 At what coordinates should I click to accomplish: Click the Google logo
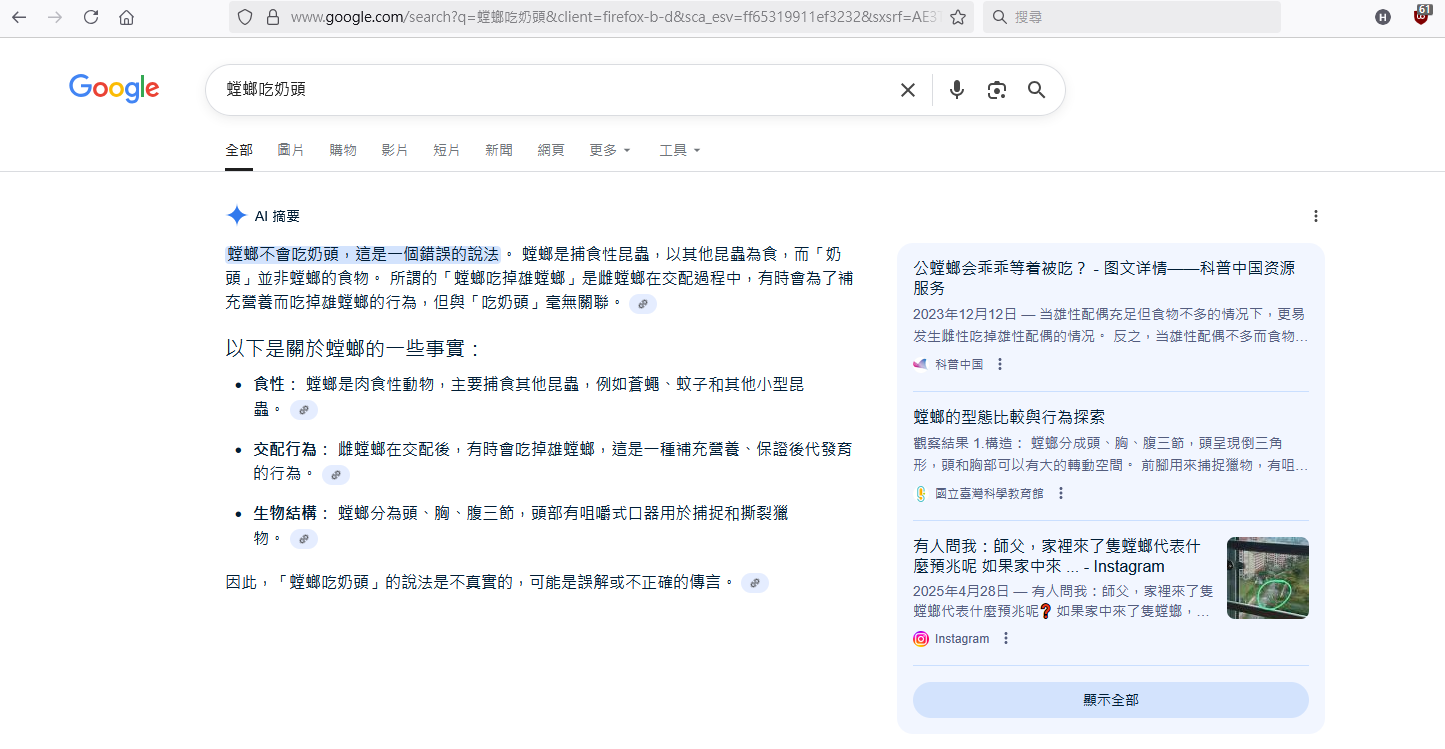[114, 88]
